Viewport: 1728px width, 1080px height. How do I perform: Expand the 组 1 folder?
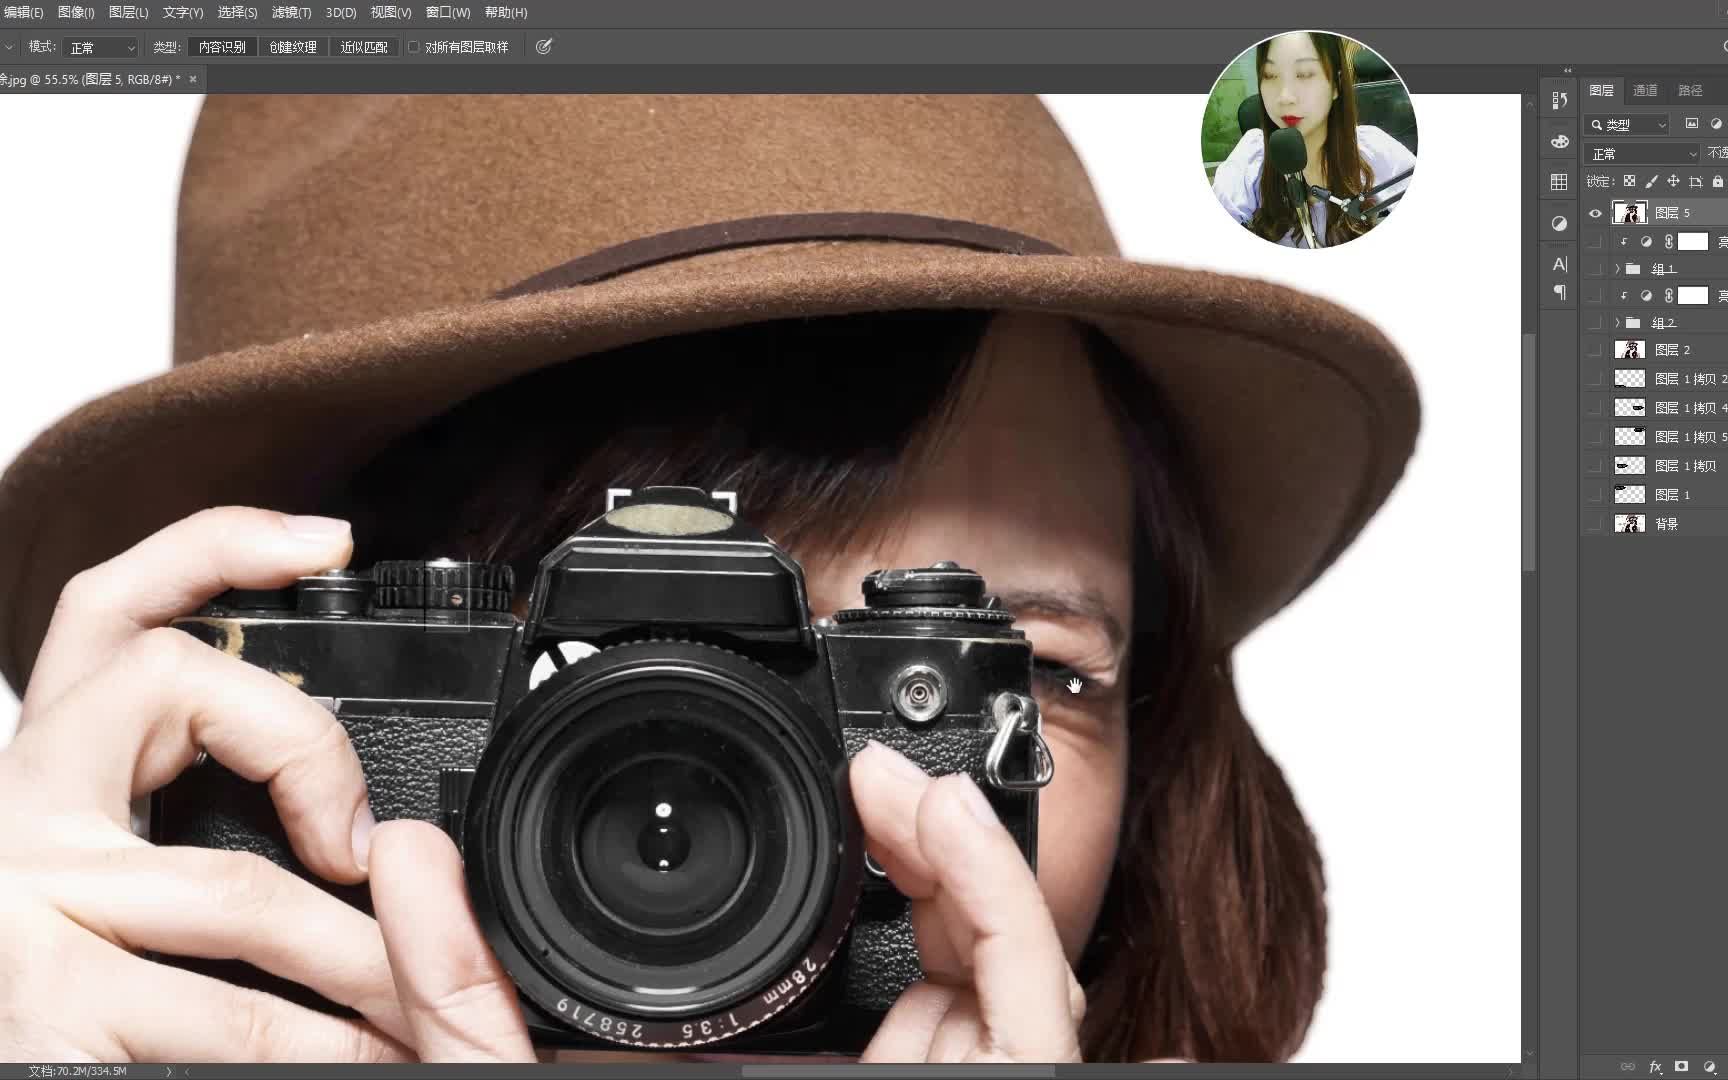click(x=1617, y=269)
